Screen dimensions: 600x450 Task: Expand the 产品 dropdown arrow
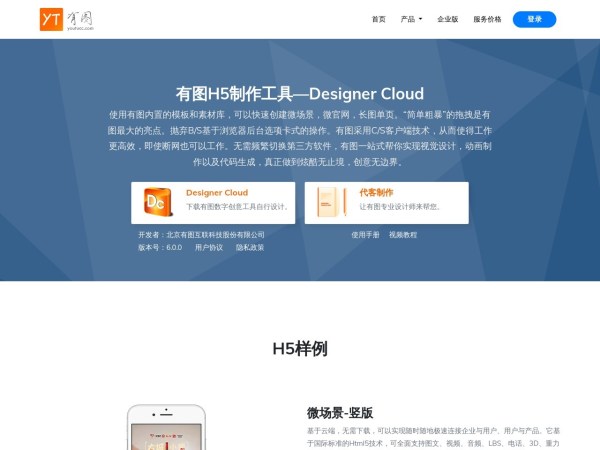[x=420, y=19]
